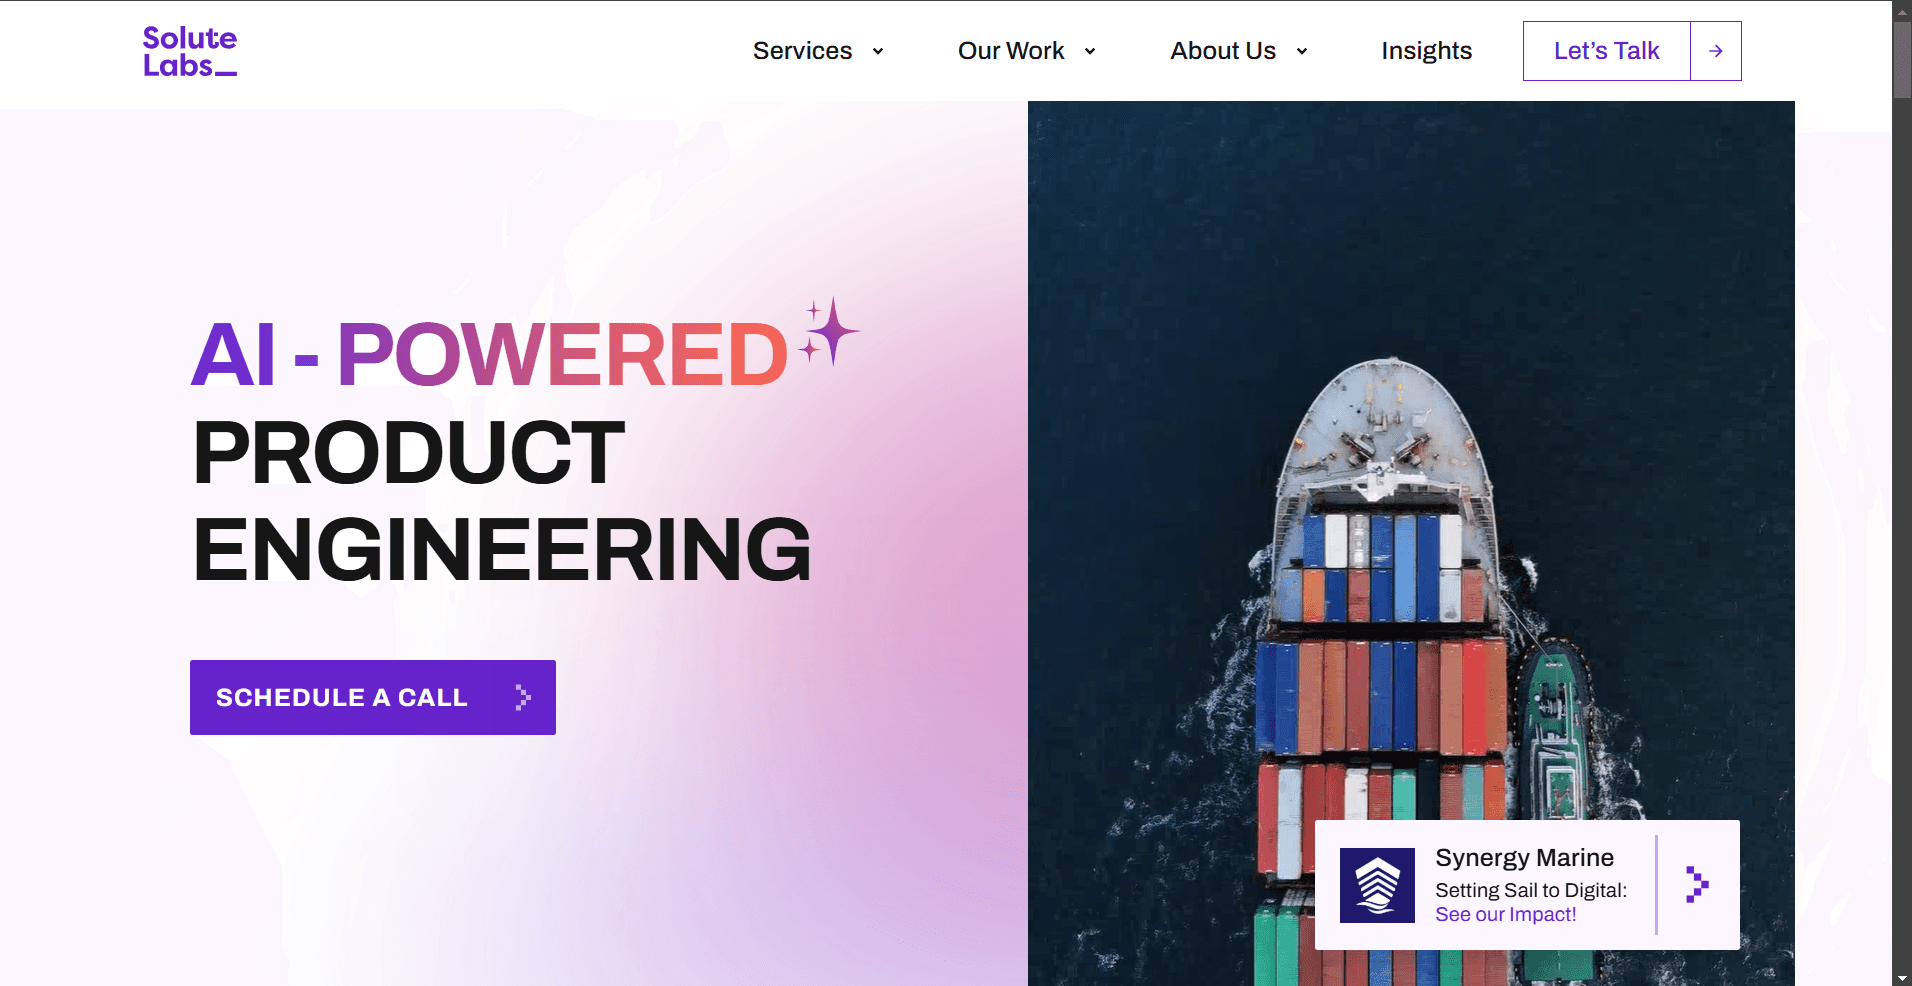
Task: Click the SCHEDULE A CALL button
Action: 373,697
